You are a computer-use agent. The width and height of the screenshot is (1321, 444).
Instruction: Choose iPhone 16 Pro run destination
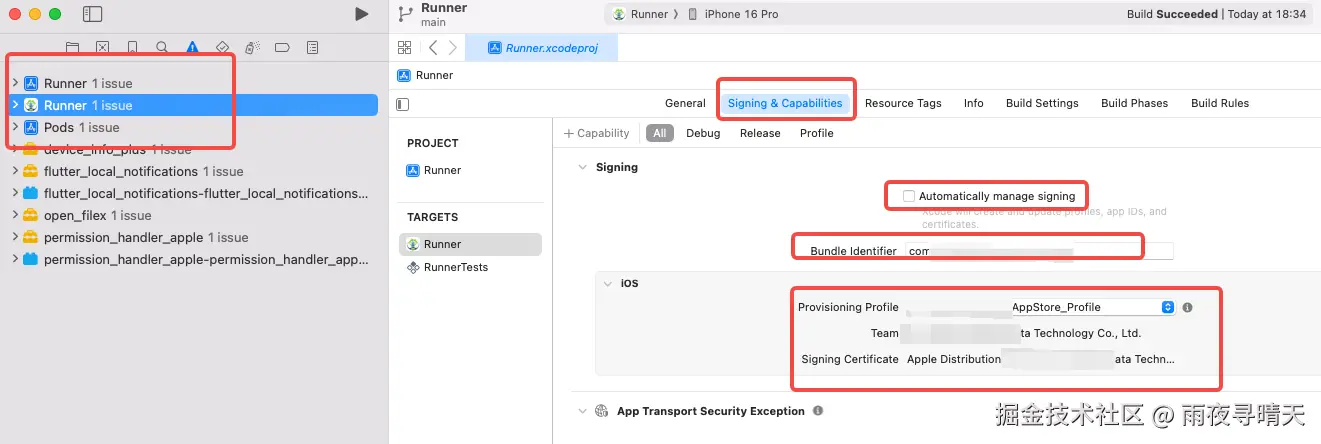[740, 14]
